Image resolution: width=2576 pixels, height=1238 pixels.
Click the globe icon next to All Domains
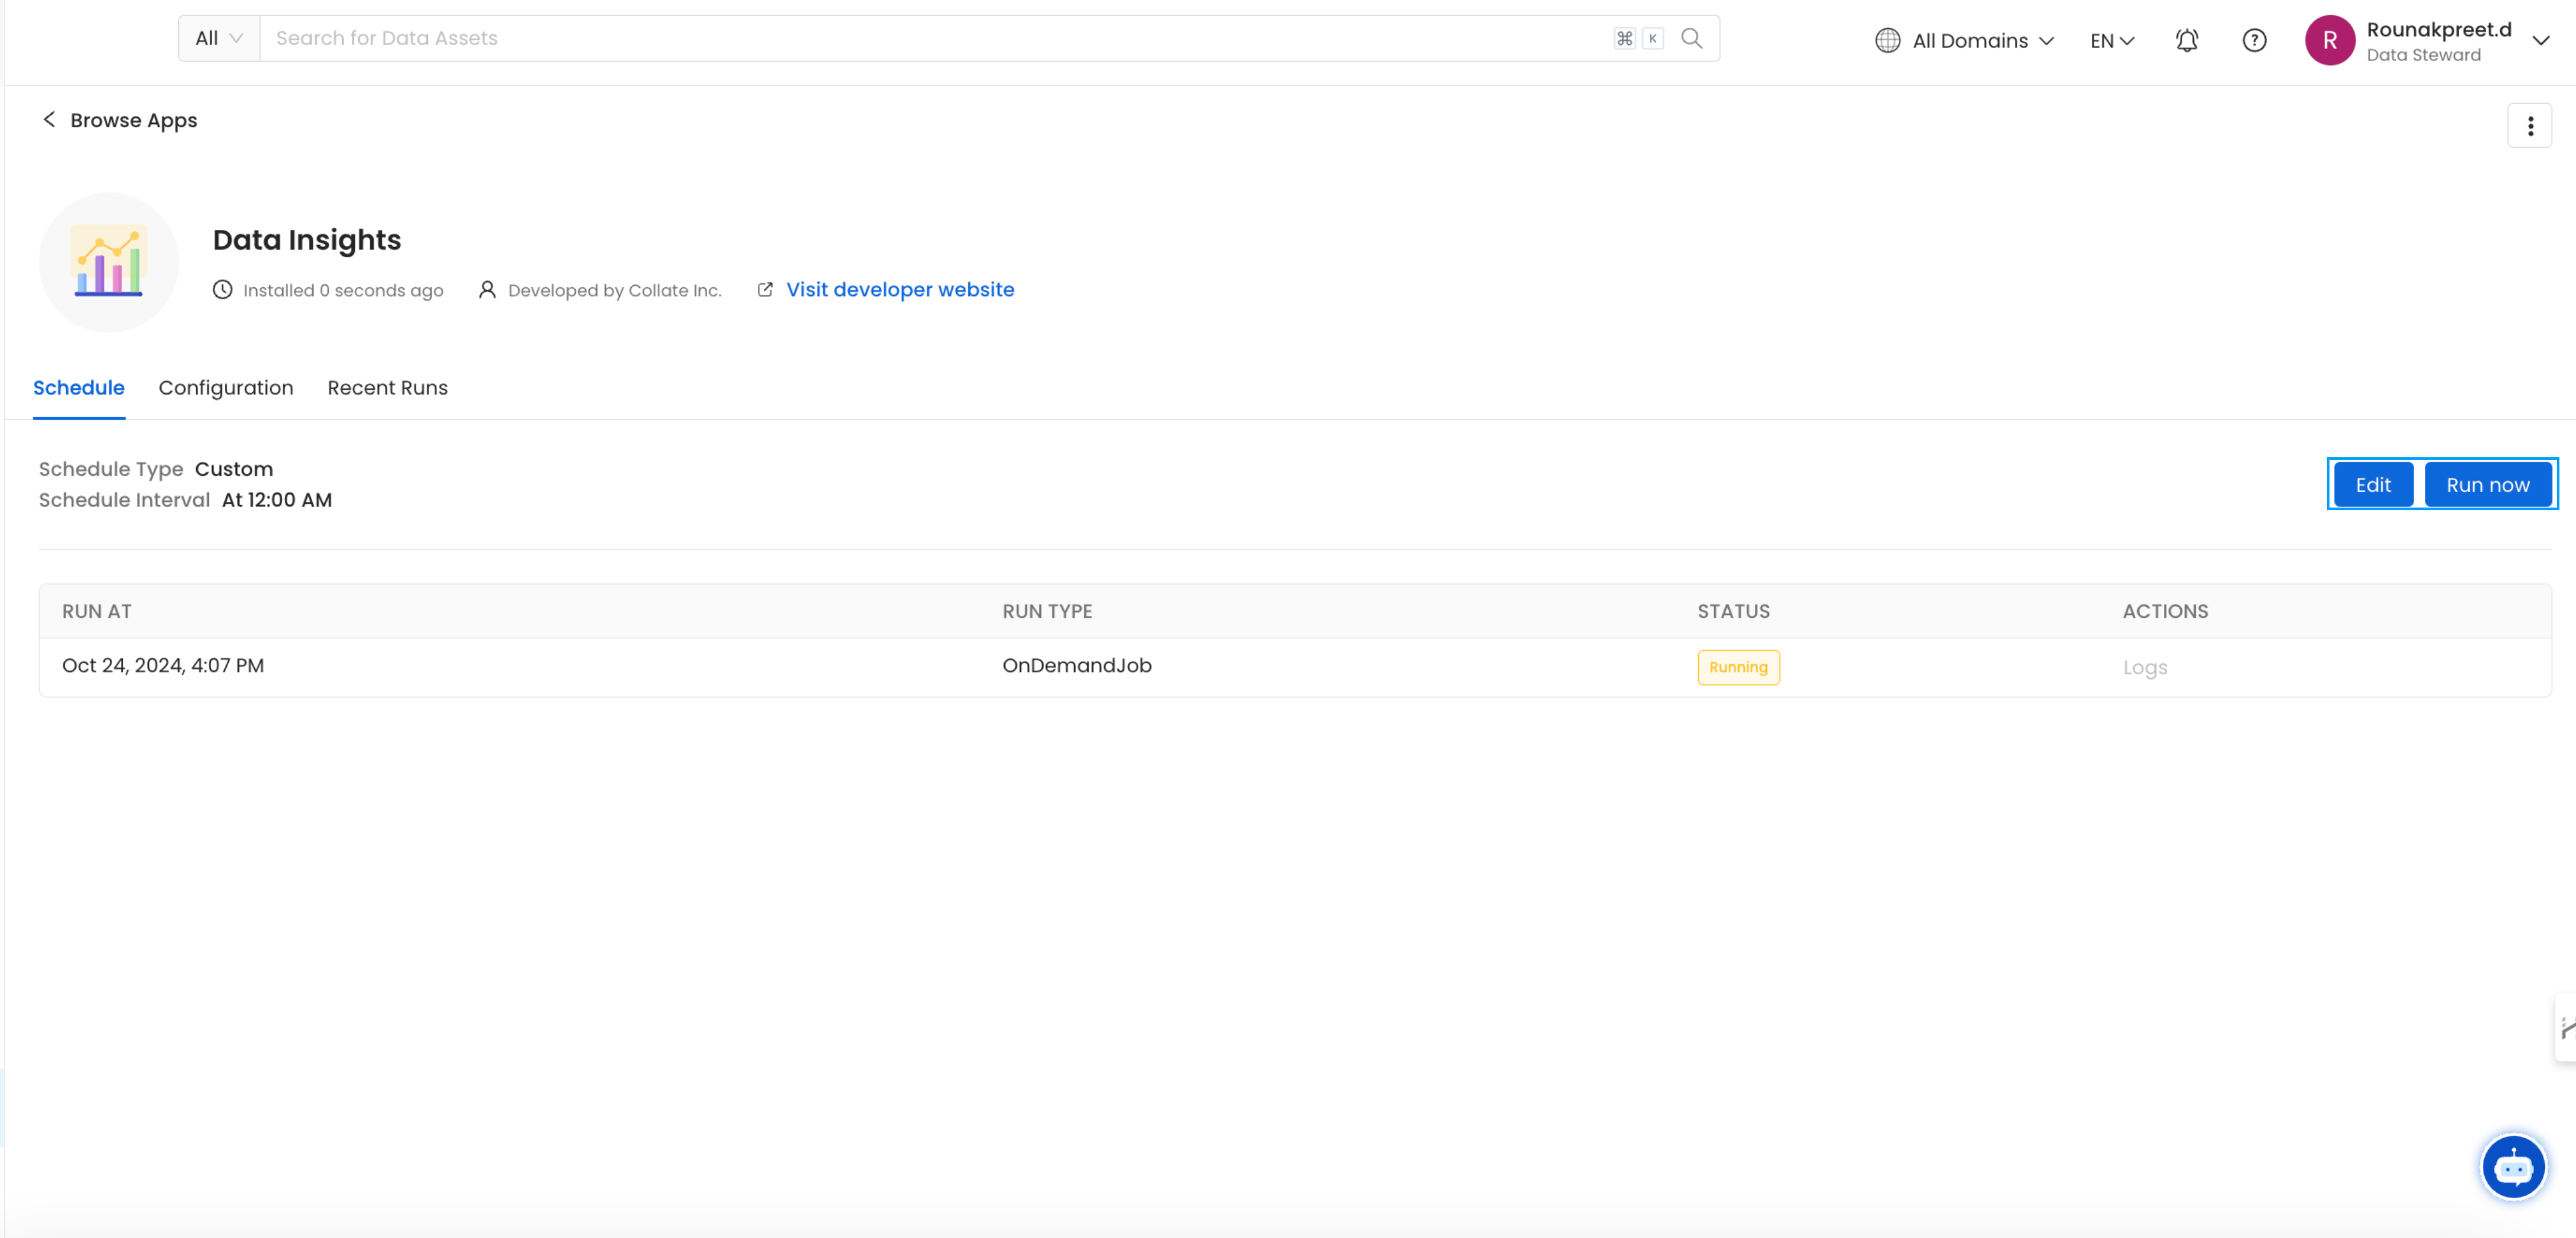1887,40
